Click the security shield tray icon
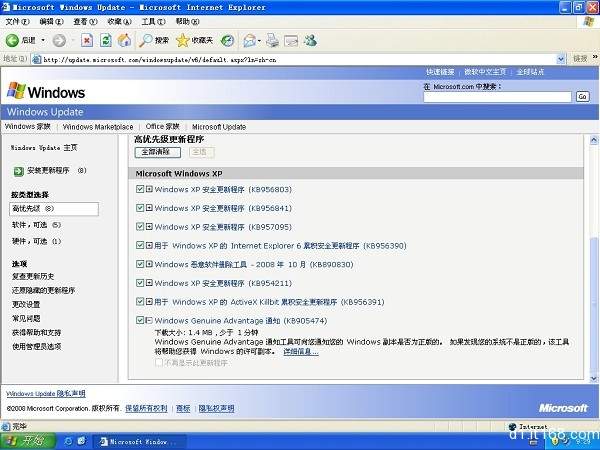The image size is (600, 450). [x=555, y=442]
